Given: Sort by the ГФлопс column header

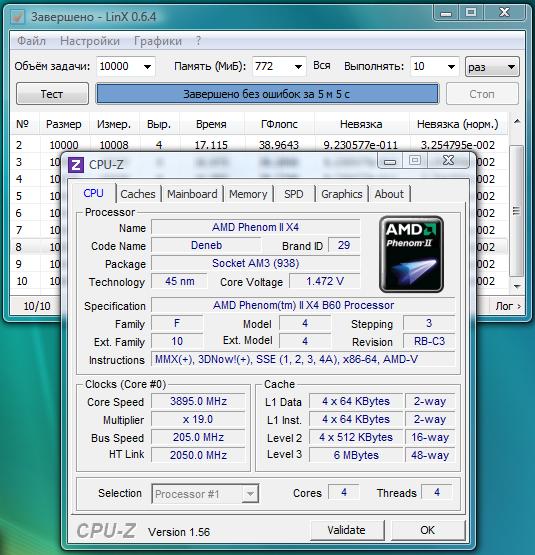Looking at the screenshot, I should click(x=279, y=124).
